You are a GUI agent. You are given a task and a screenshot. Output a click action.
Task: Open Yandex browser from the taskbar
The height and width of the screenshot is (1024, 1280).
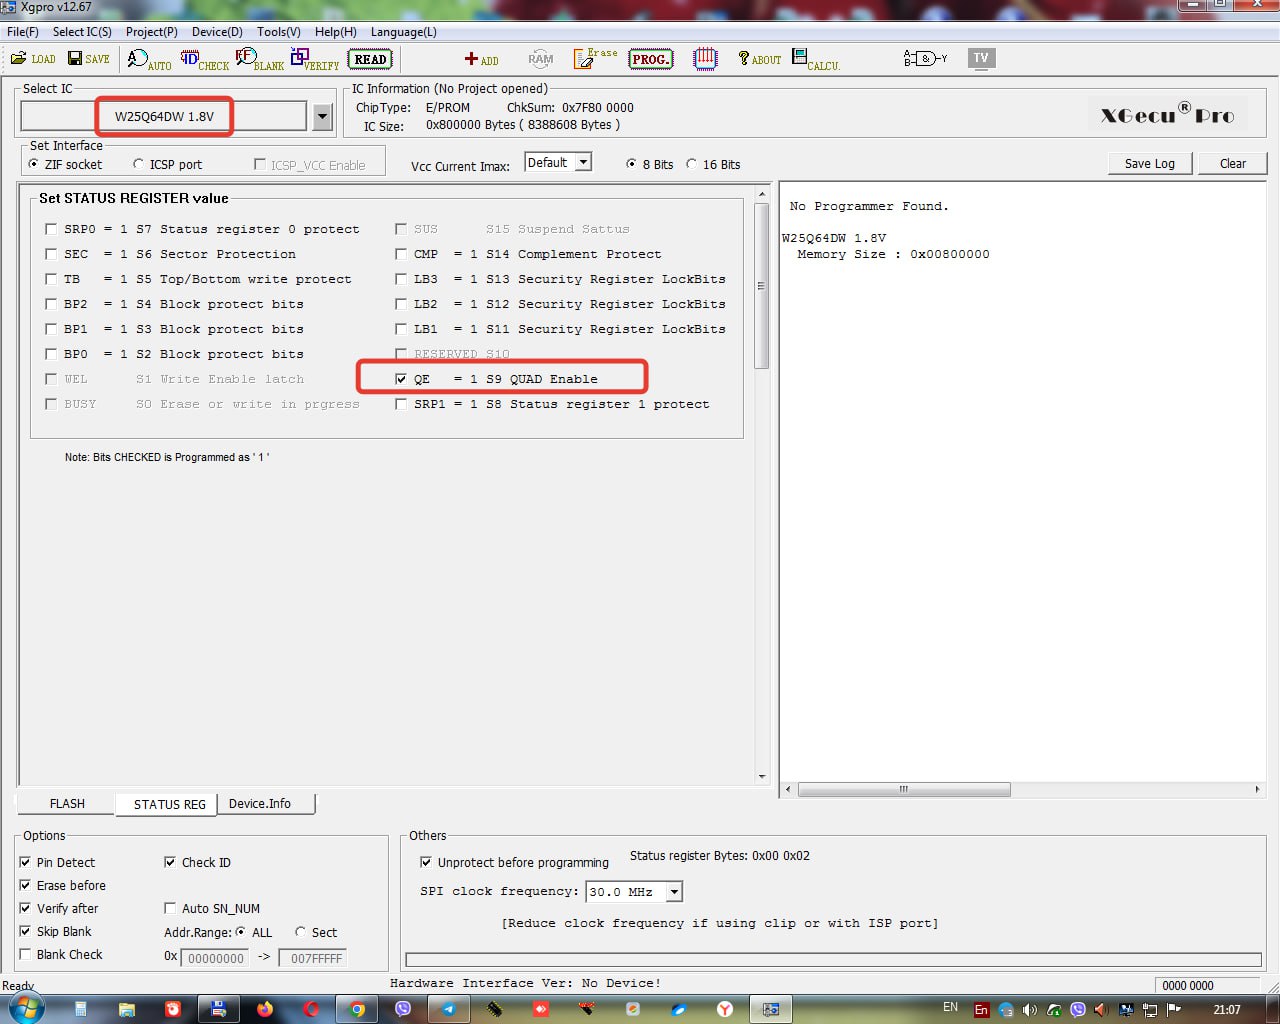tap(725, 1009)
